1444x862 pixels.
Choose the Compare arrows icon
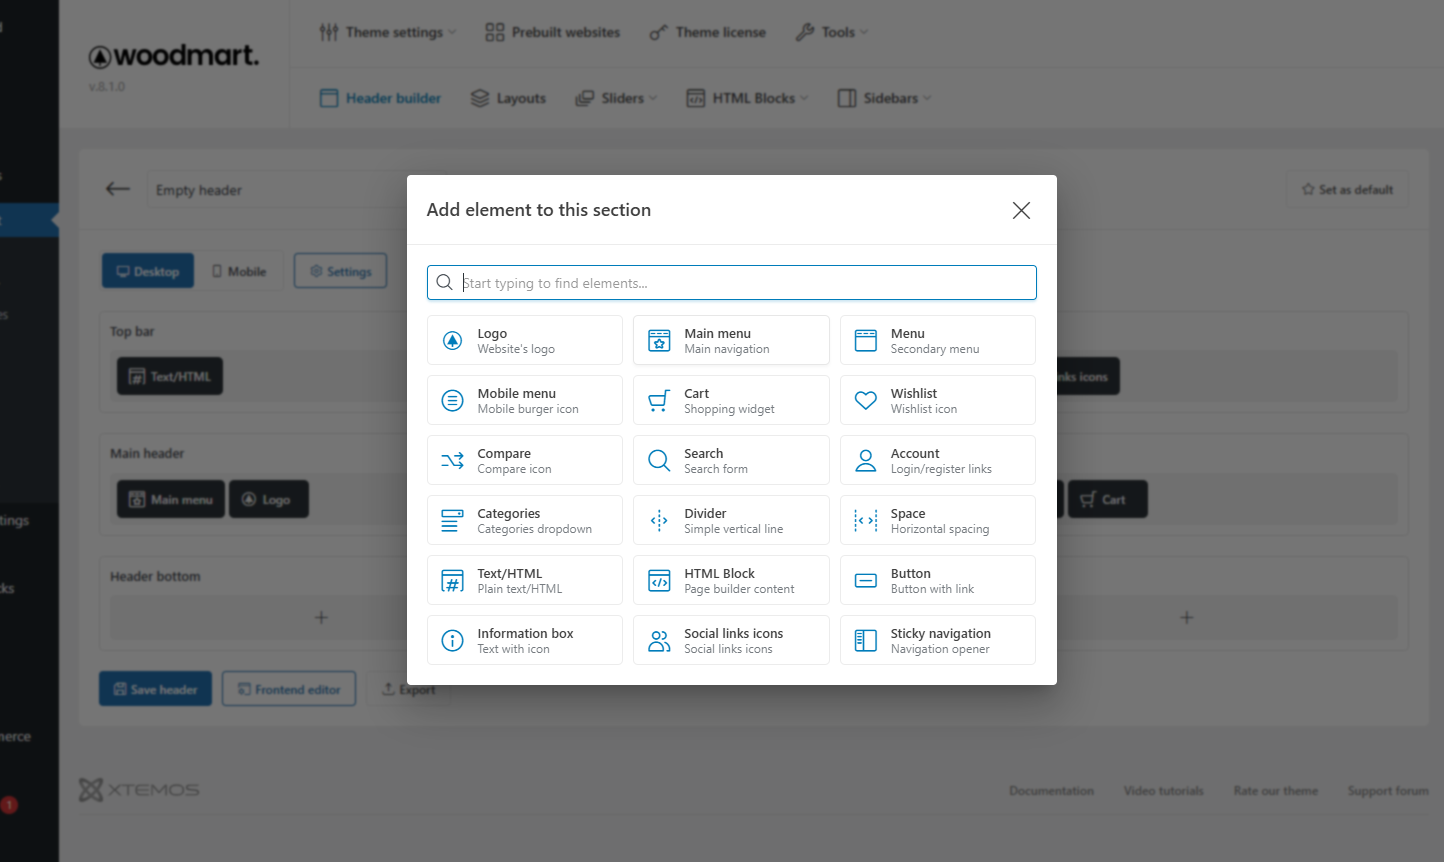[452, 461]
